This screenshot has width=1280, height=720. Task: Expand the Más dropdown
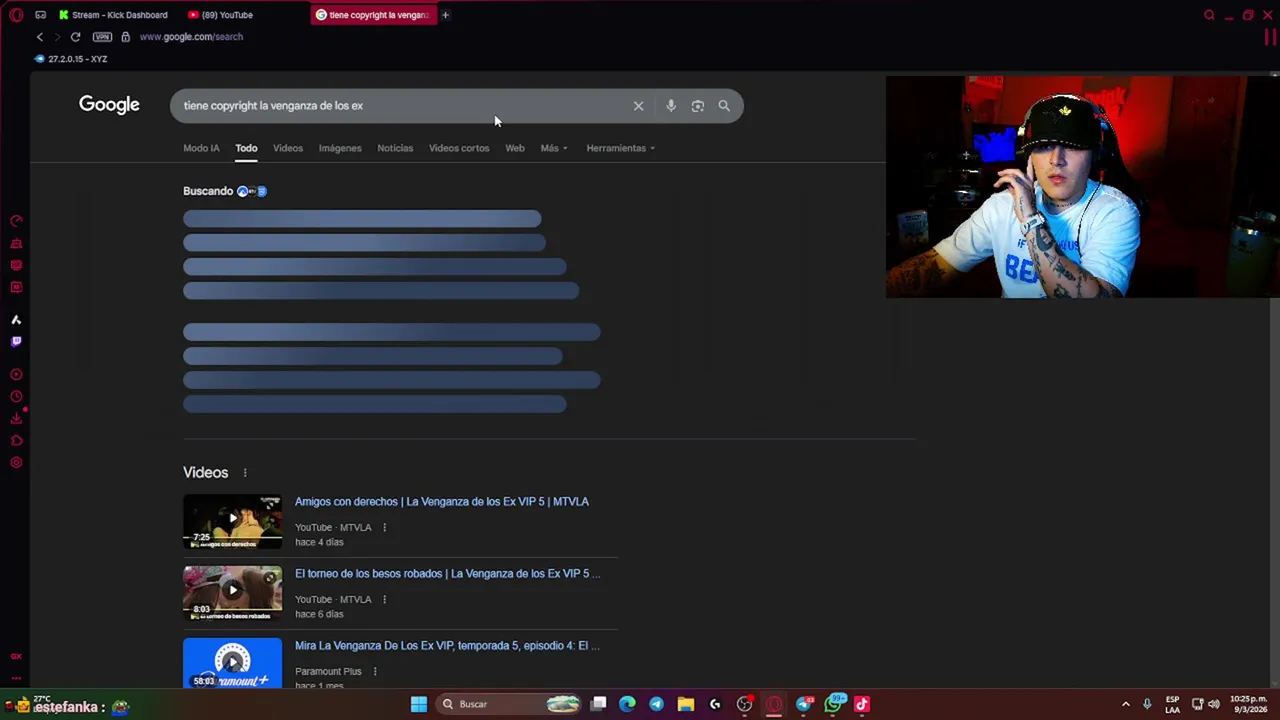[554, 148]
